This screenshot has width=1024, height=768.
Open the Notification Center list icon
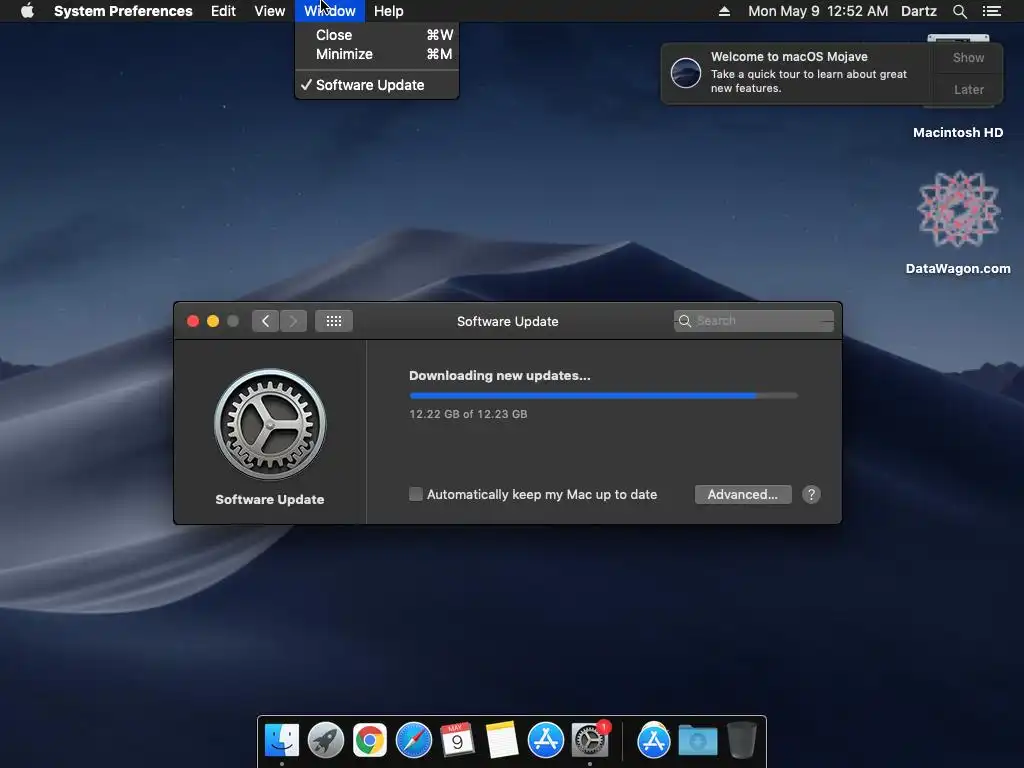coord(991,11)
